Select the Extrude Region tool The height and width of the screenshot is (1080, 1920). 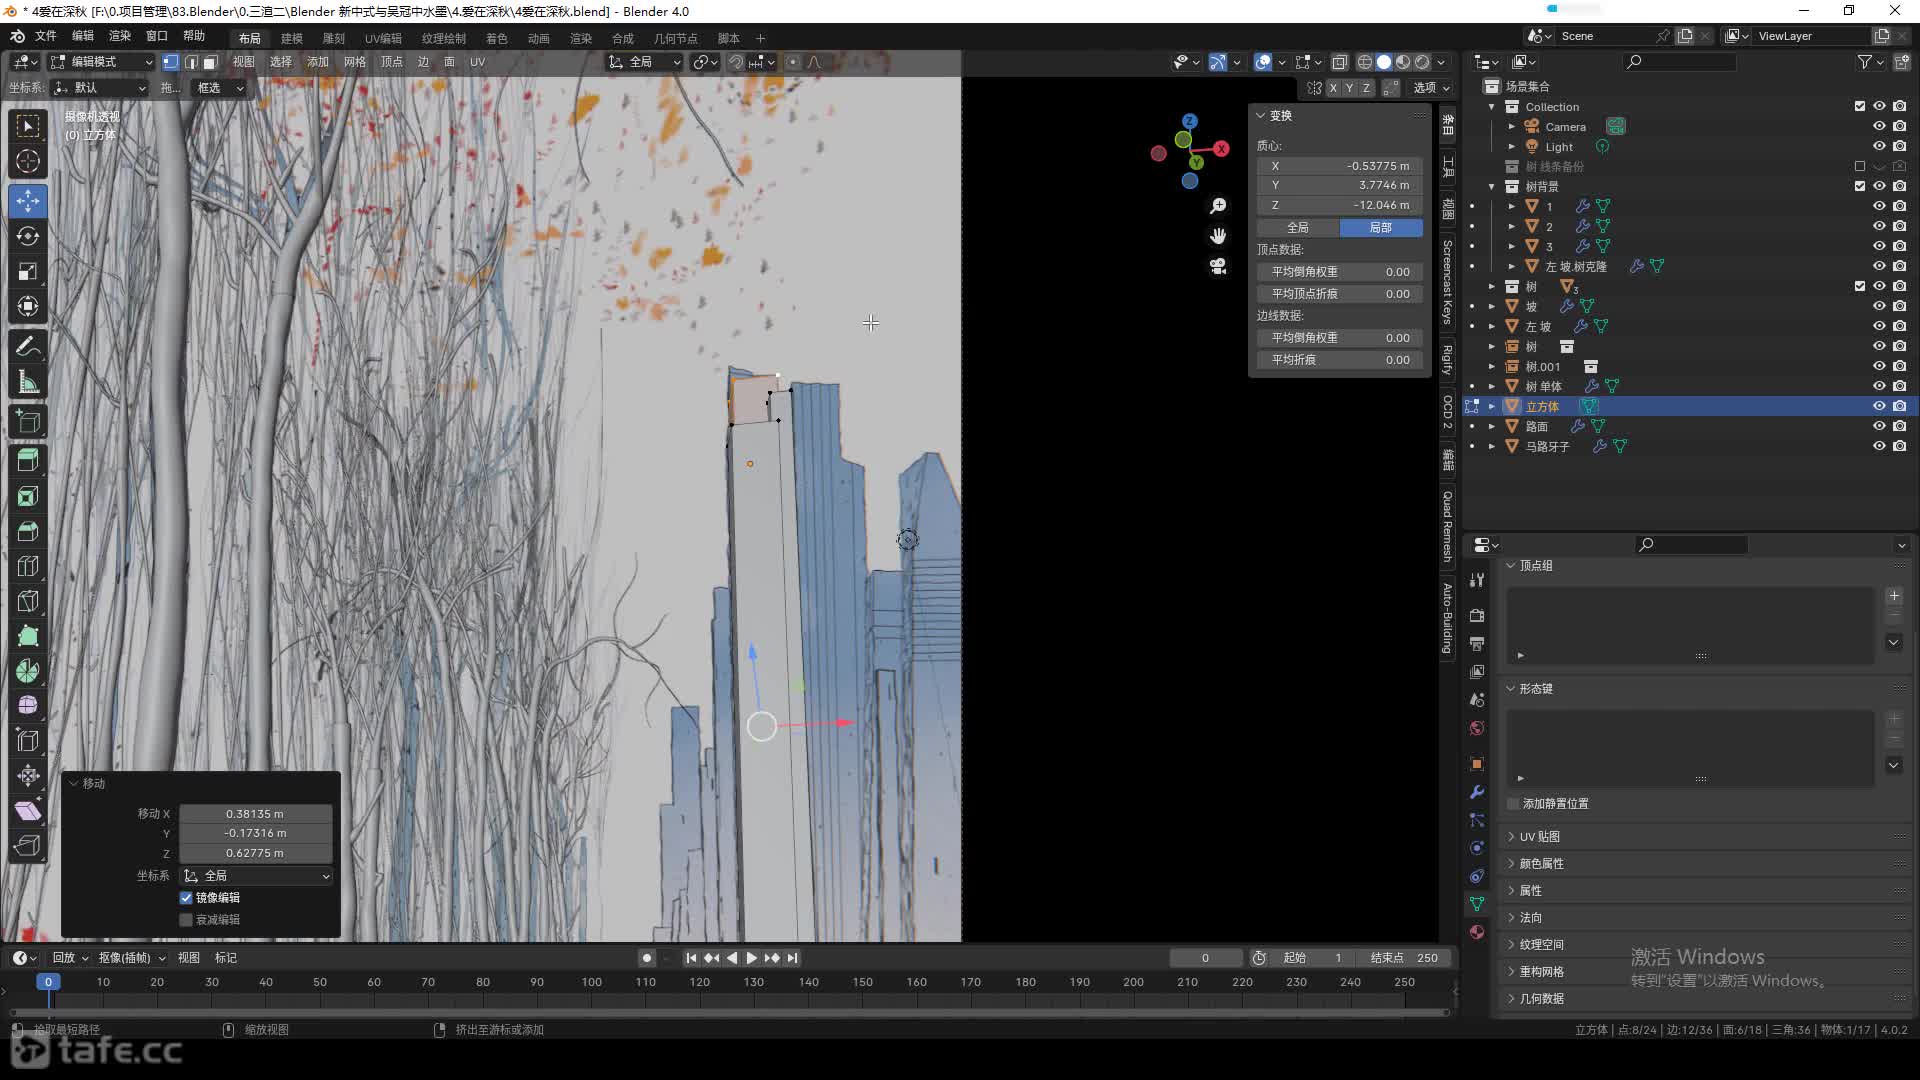[x=28, y=460]
